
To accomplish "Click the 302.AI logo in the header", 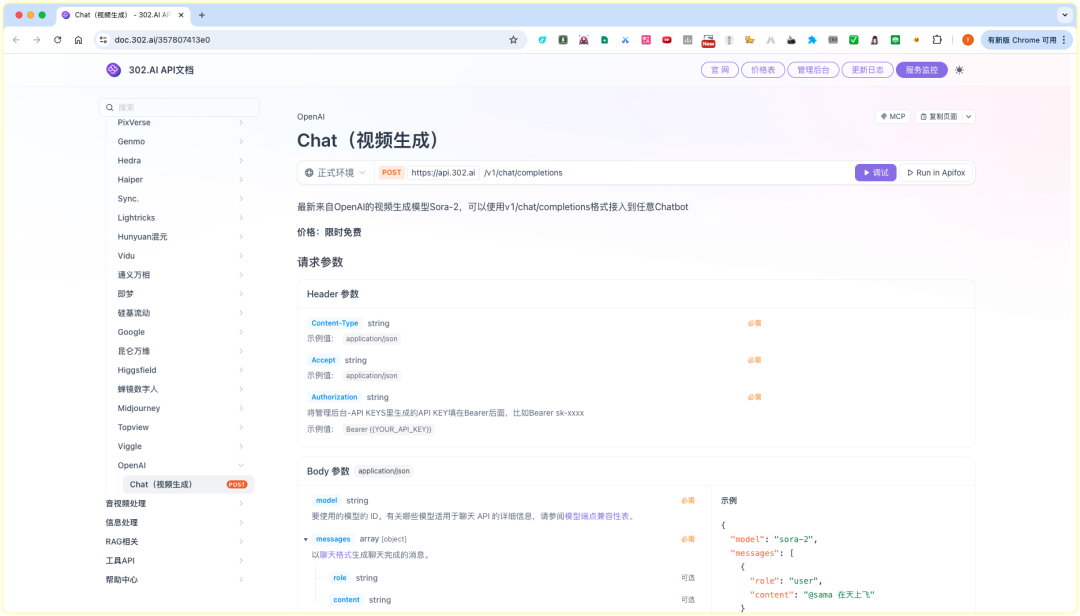I will pyautogui.click(x=113, y=70).
